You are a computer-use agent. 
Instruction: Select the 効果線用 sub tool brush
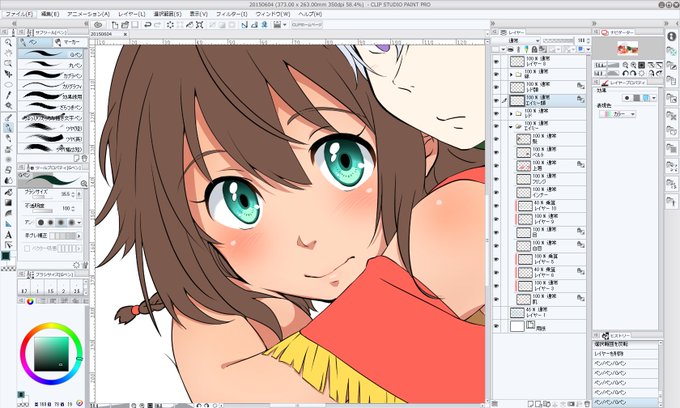click(x=50, y=96)
